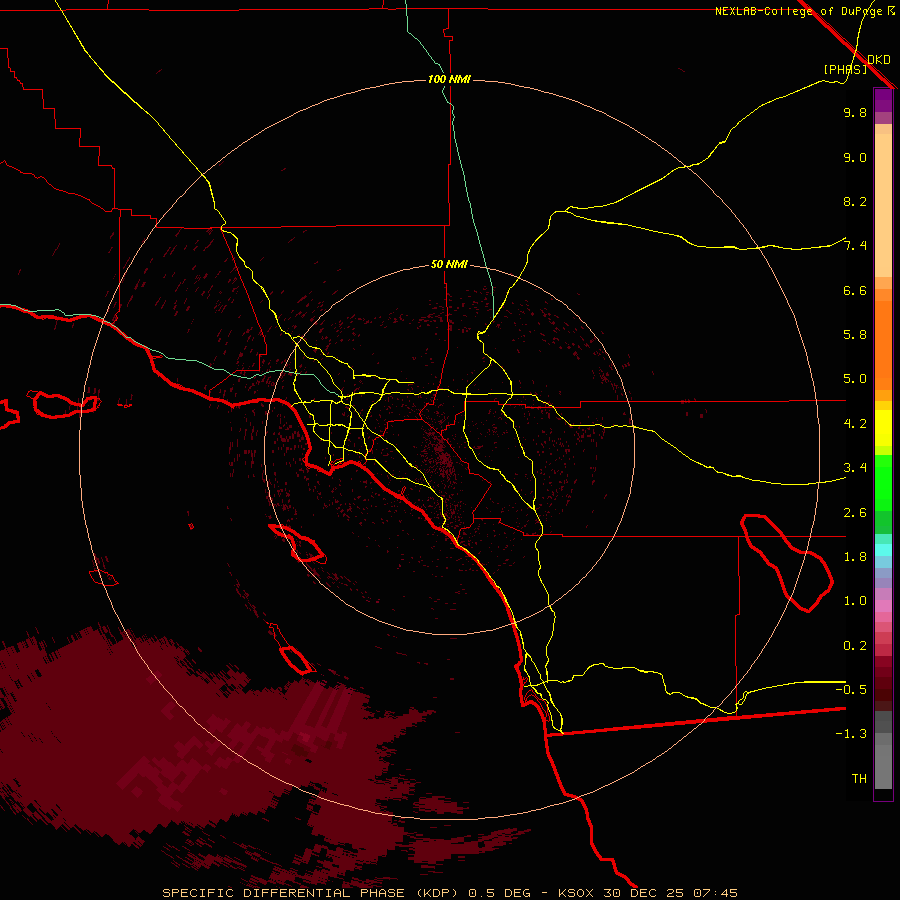
Task: Click the 07:45 timestamp in the caption
Action: coord(715,893)
